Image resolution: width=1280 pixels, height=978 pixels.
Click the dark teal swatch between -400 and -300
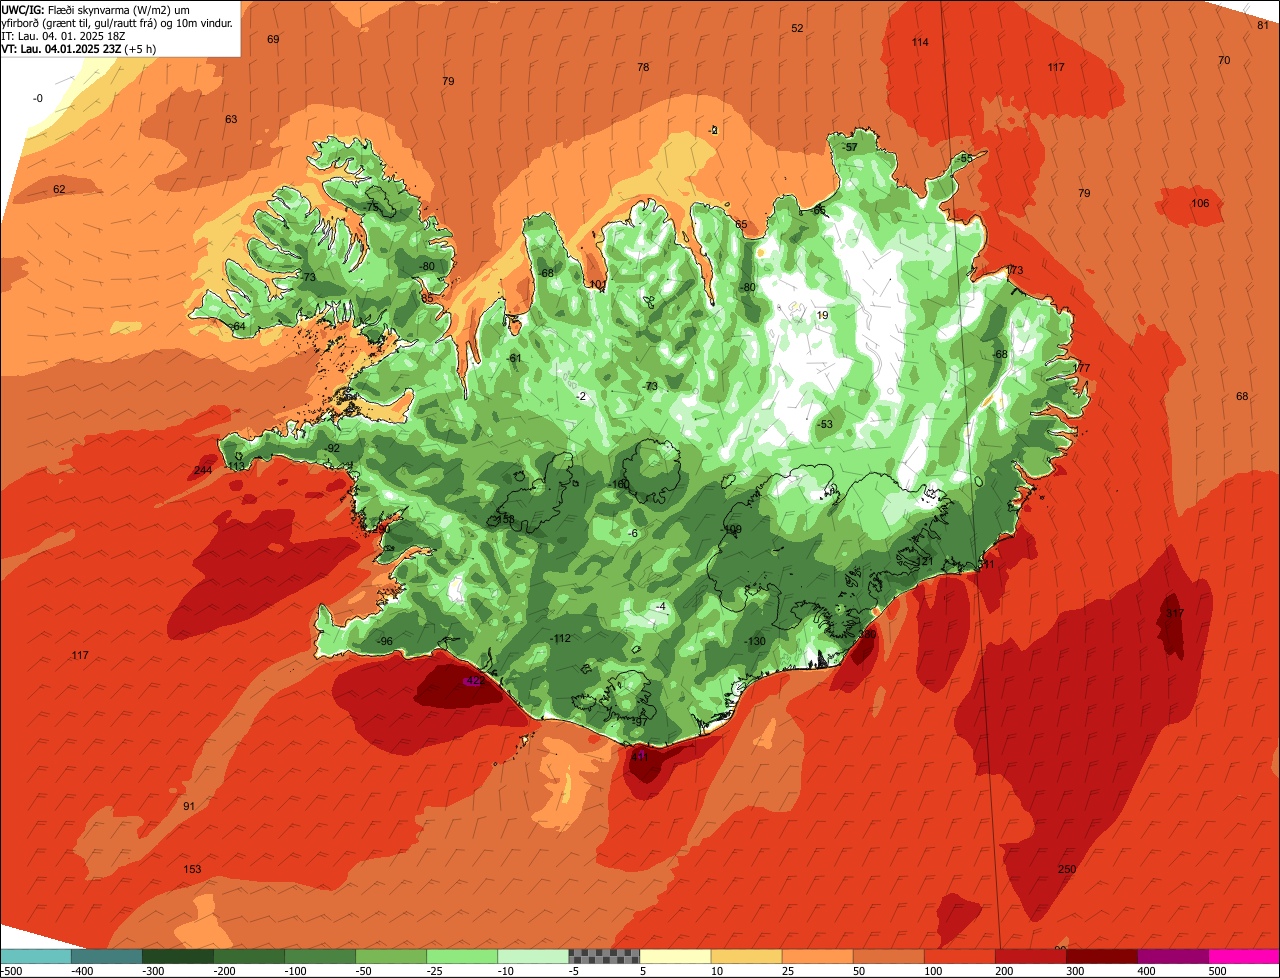coord(107,956)
